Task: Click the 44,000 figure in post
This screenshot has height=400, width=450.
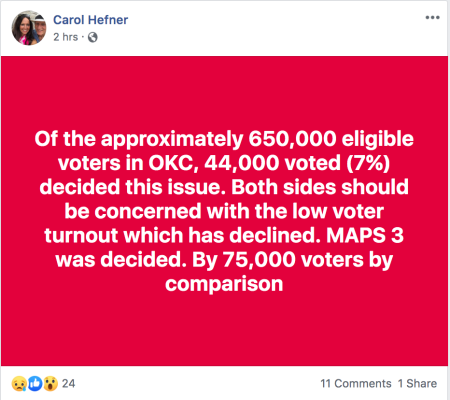Action: tap(242, 163)
